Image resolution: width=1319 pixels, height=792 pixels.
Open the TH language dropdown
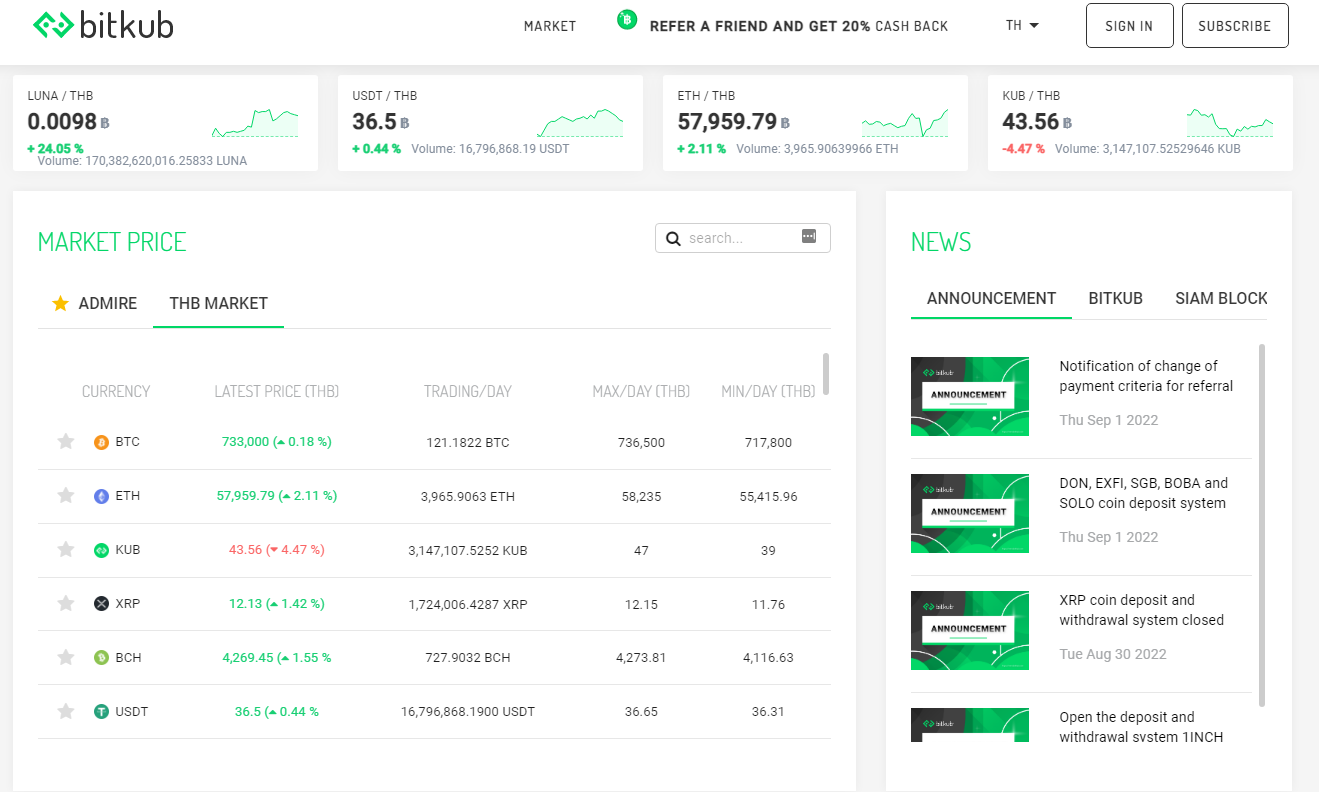[1023, 26]
